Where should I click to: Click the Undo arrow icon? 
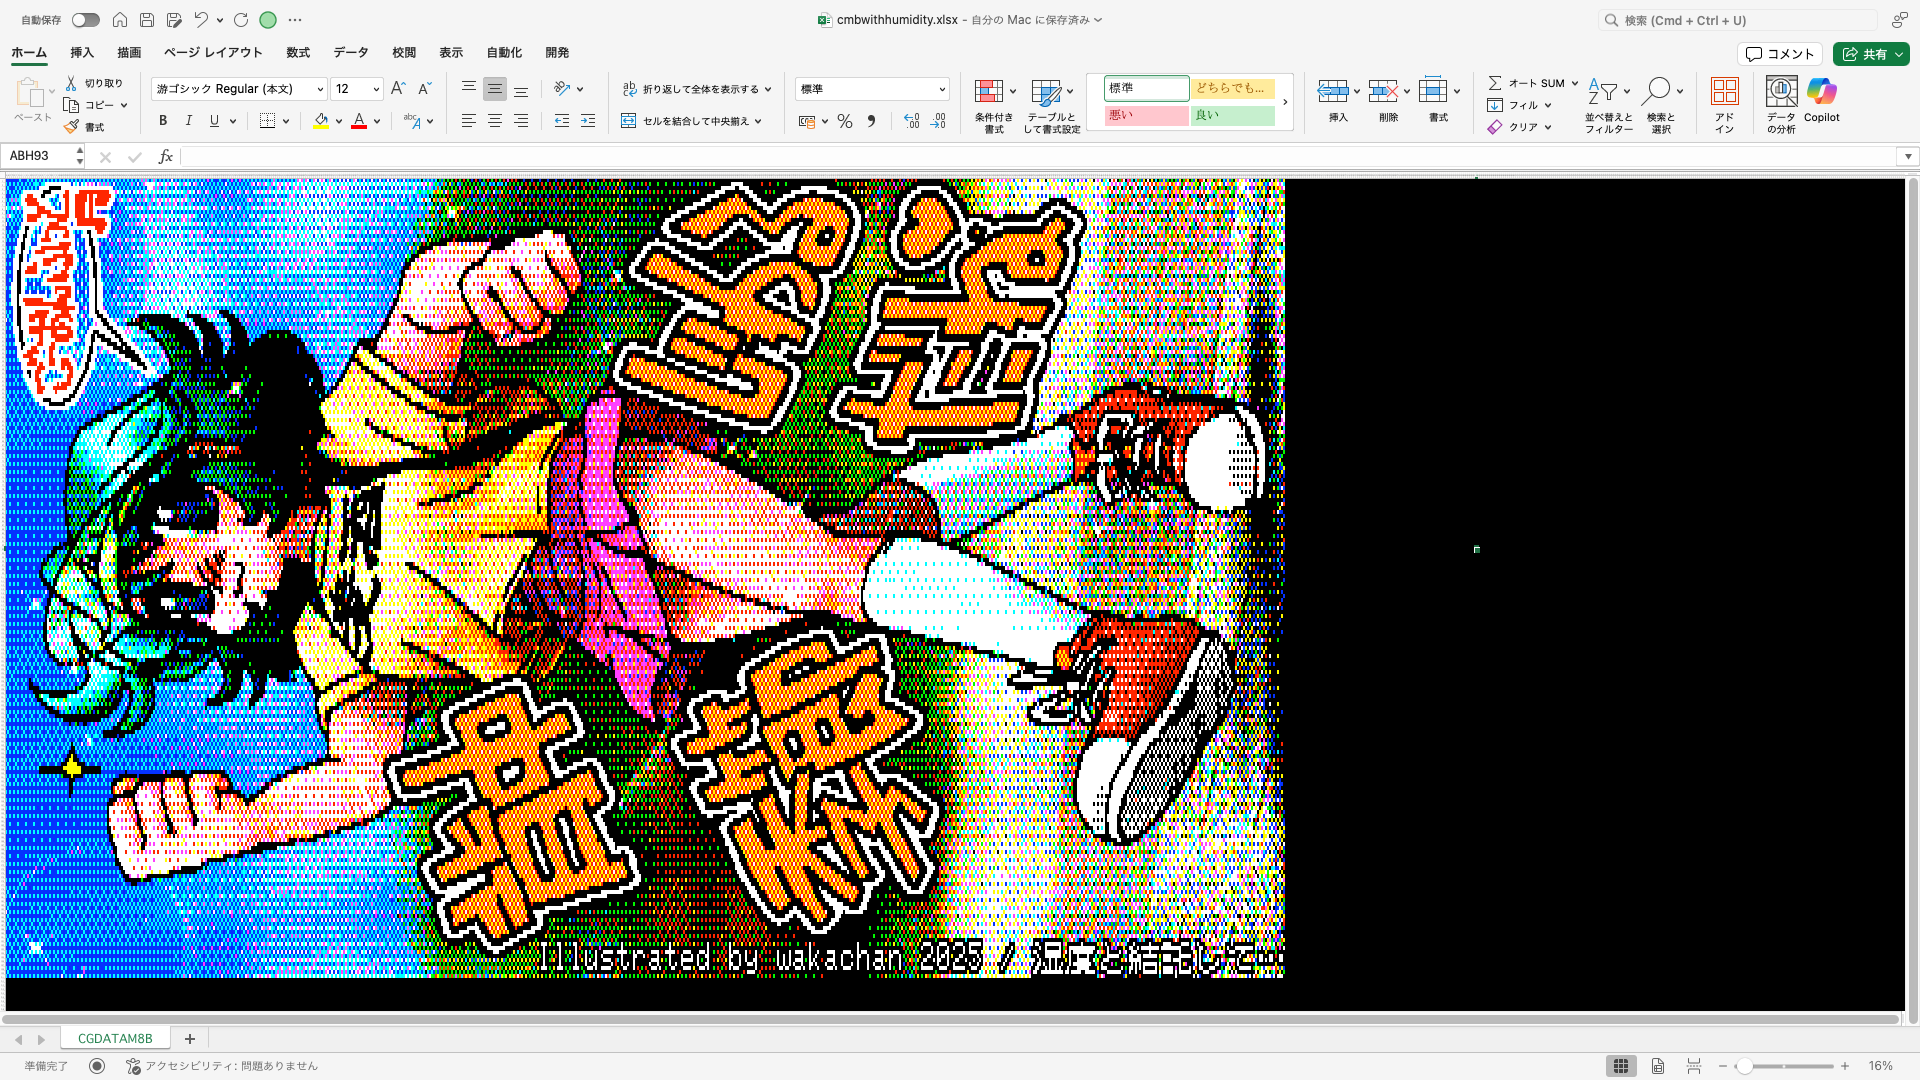(x=201, y=20)
